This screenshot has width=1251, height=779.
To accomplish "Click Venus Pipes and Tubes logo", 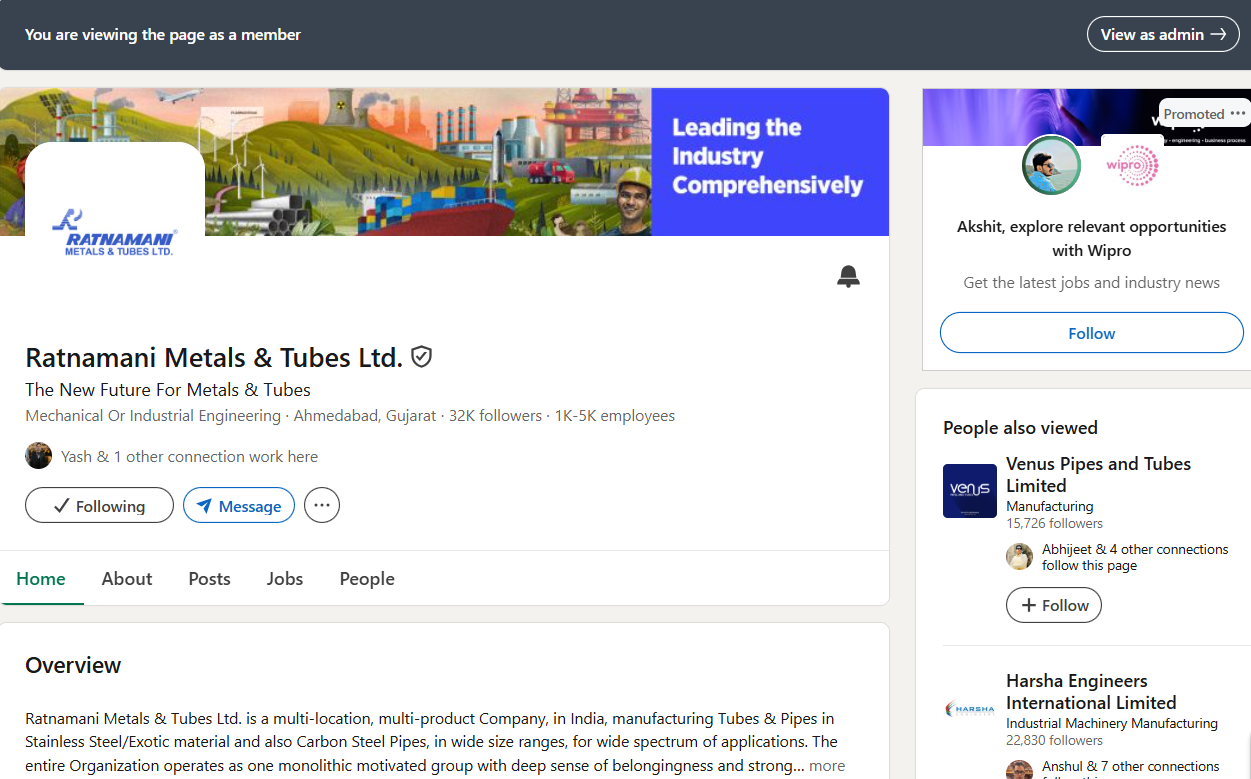I will tap(970, 491).
